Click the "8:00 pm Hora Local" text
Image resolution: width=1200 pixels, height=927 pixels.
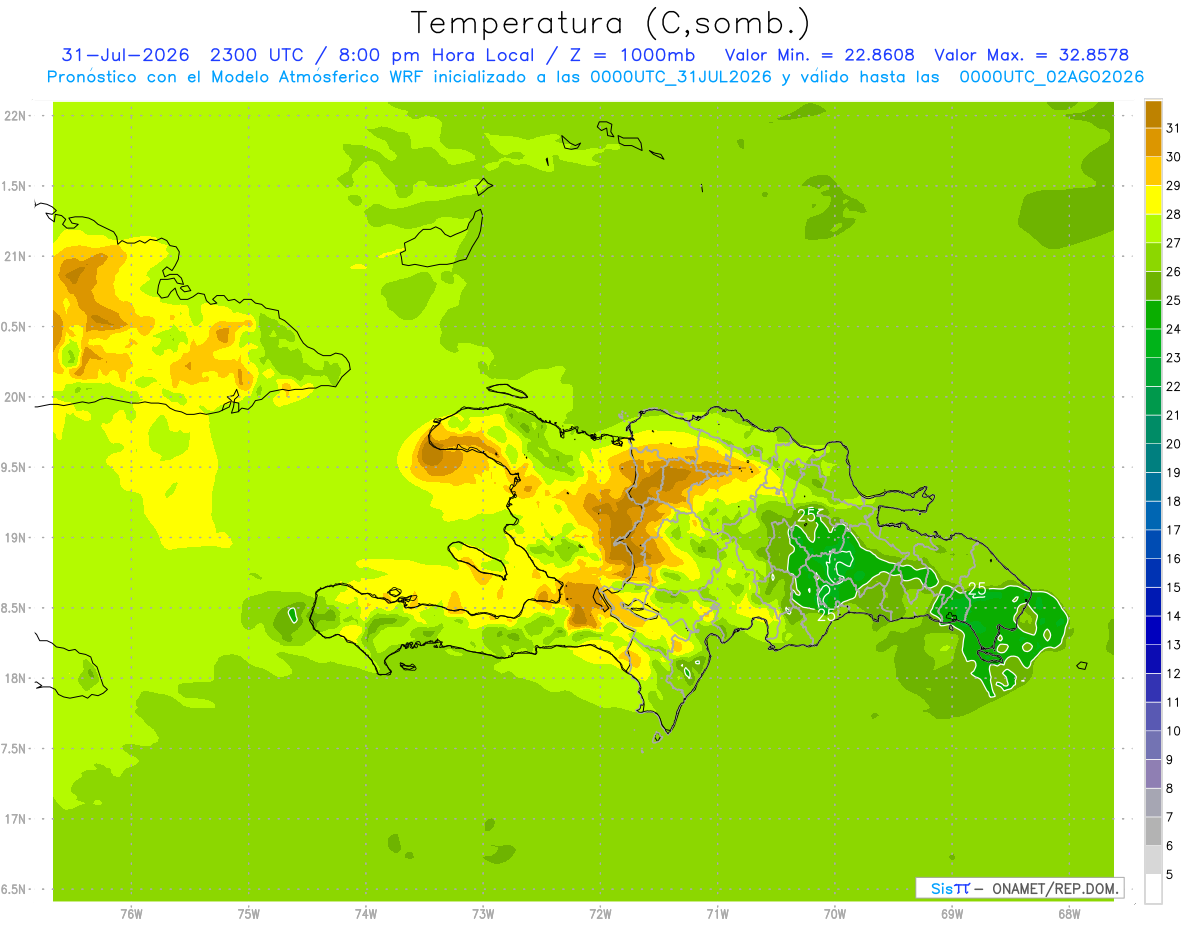pyautogui.click(x=435, y=55)
